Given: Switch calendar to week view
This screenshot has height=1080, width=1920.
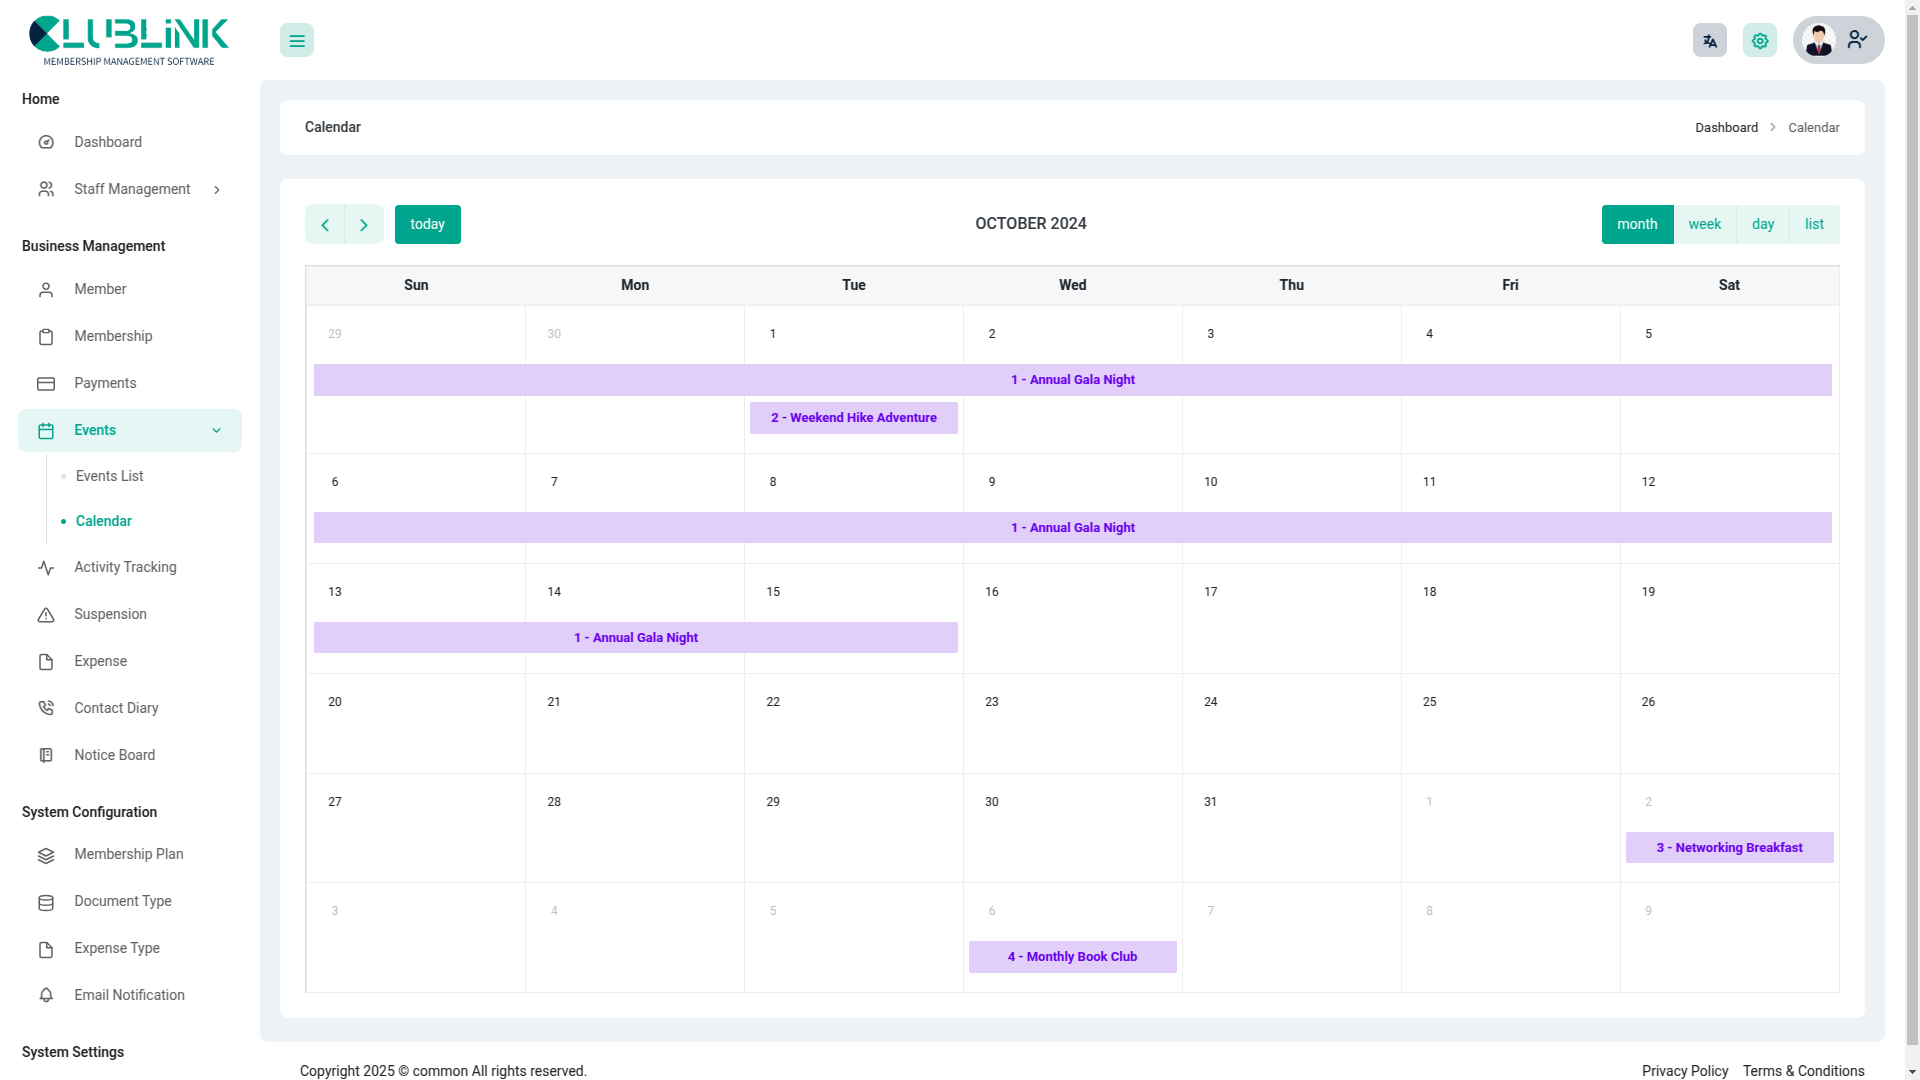Looking at the screenshot, I should tap(1704, 225).
